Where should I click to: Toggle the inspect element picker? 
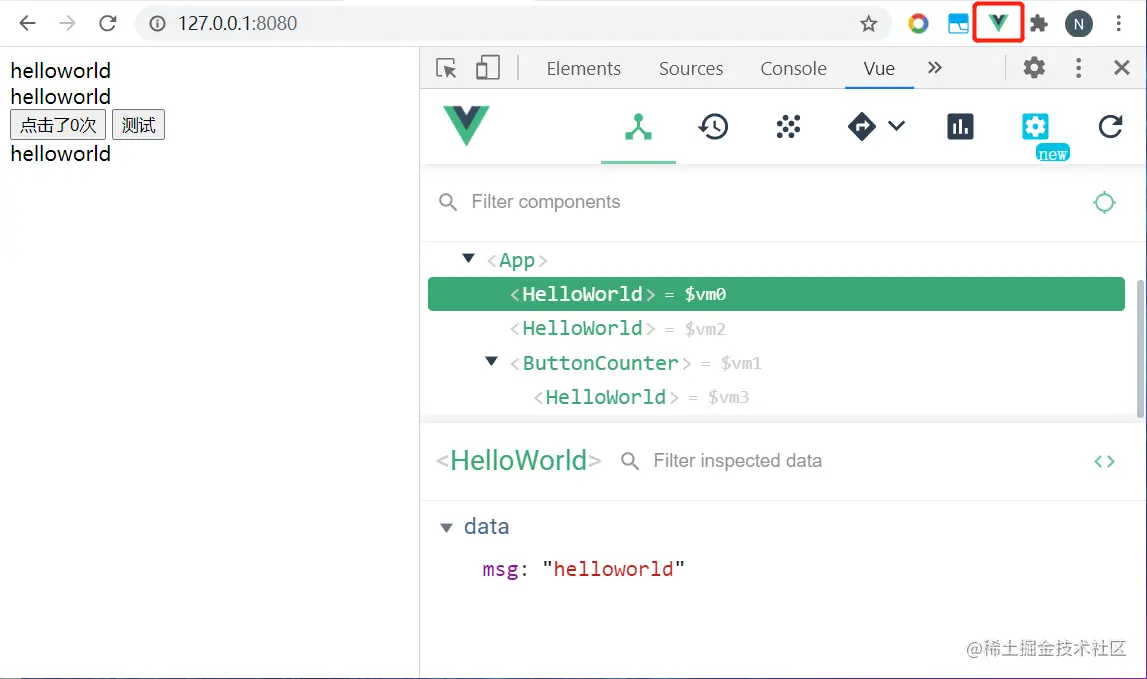[x=446, y=68]
